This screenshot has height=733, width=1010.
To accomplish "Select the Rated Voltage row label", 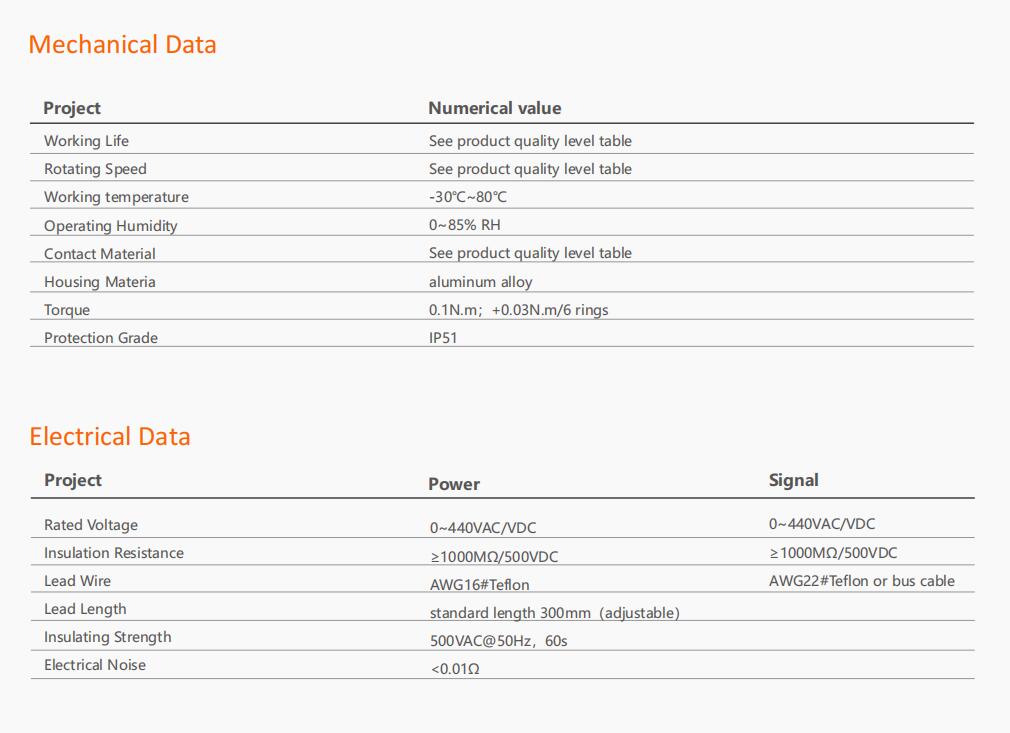I will point(91,525).
